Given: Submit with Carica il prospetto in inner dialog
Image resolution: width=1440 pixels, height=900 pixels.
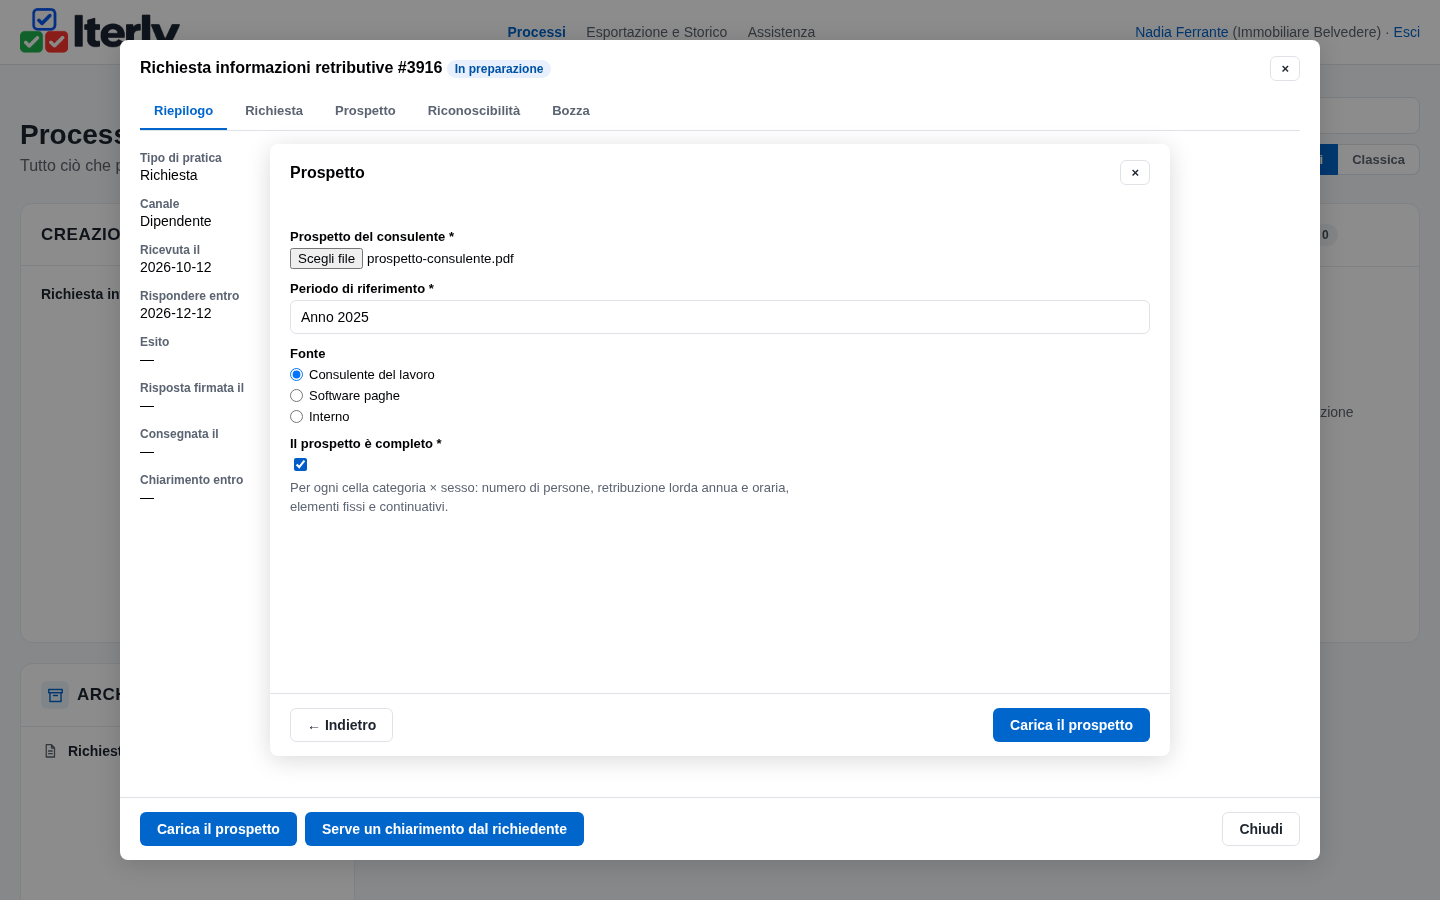Looking at the screenshot, I should tap(1071, 725).
